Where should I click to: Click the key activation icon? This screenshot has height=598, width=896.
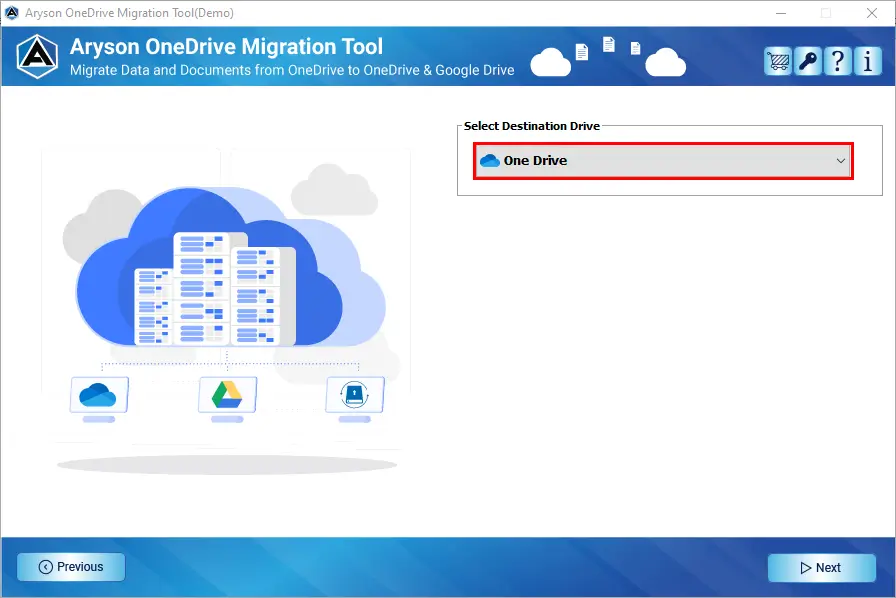(808, 61)
